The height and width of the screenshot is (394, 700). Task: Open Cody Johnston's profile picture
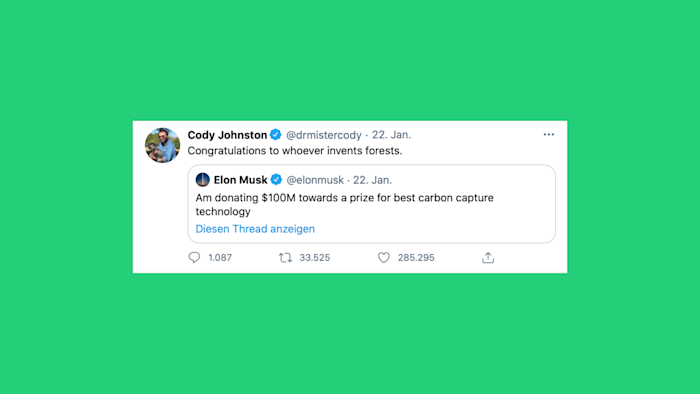point(162,145)
